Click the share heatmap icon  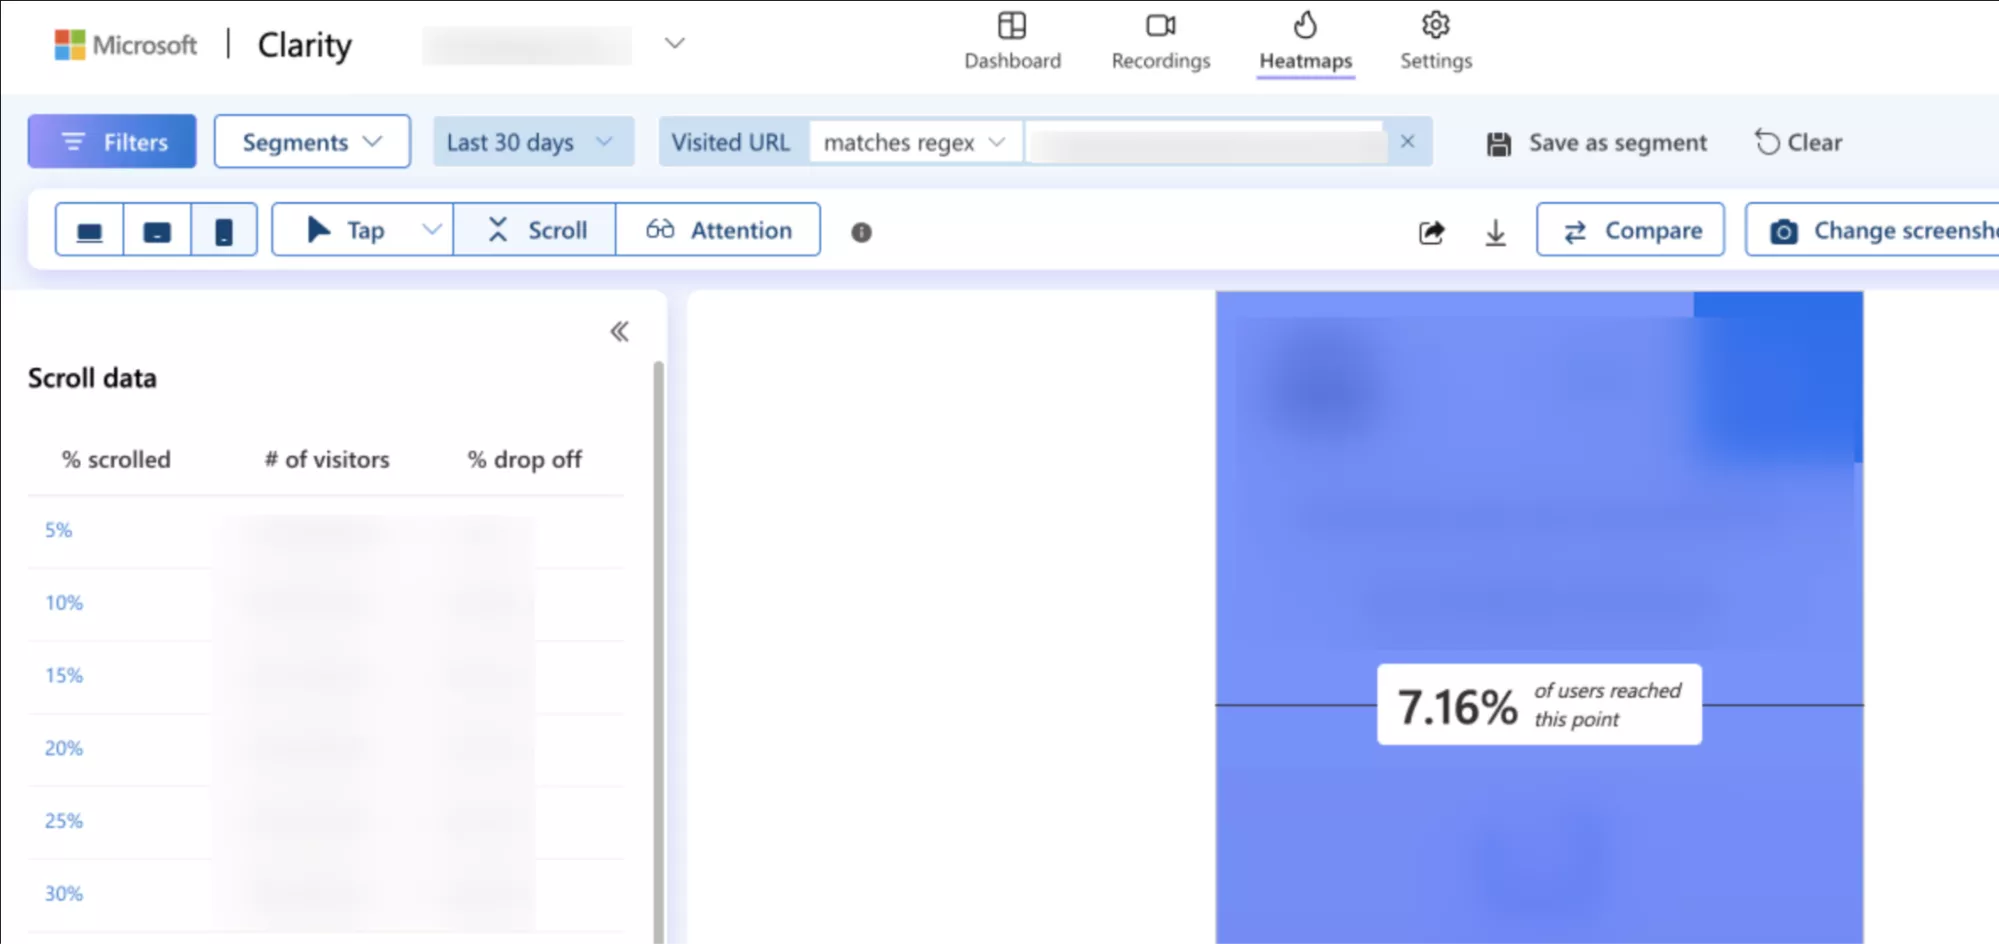point(1431,232)
